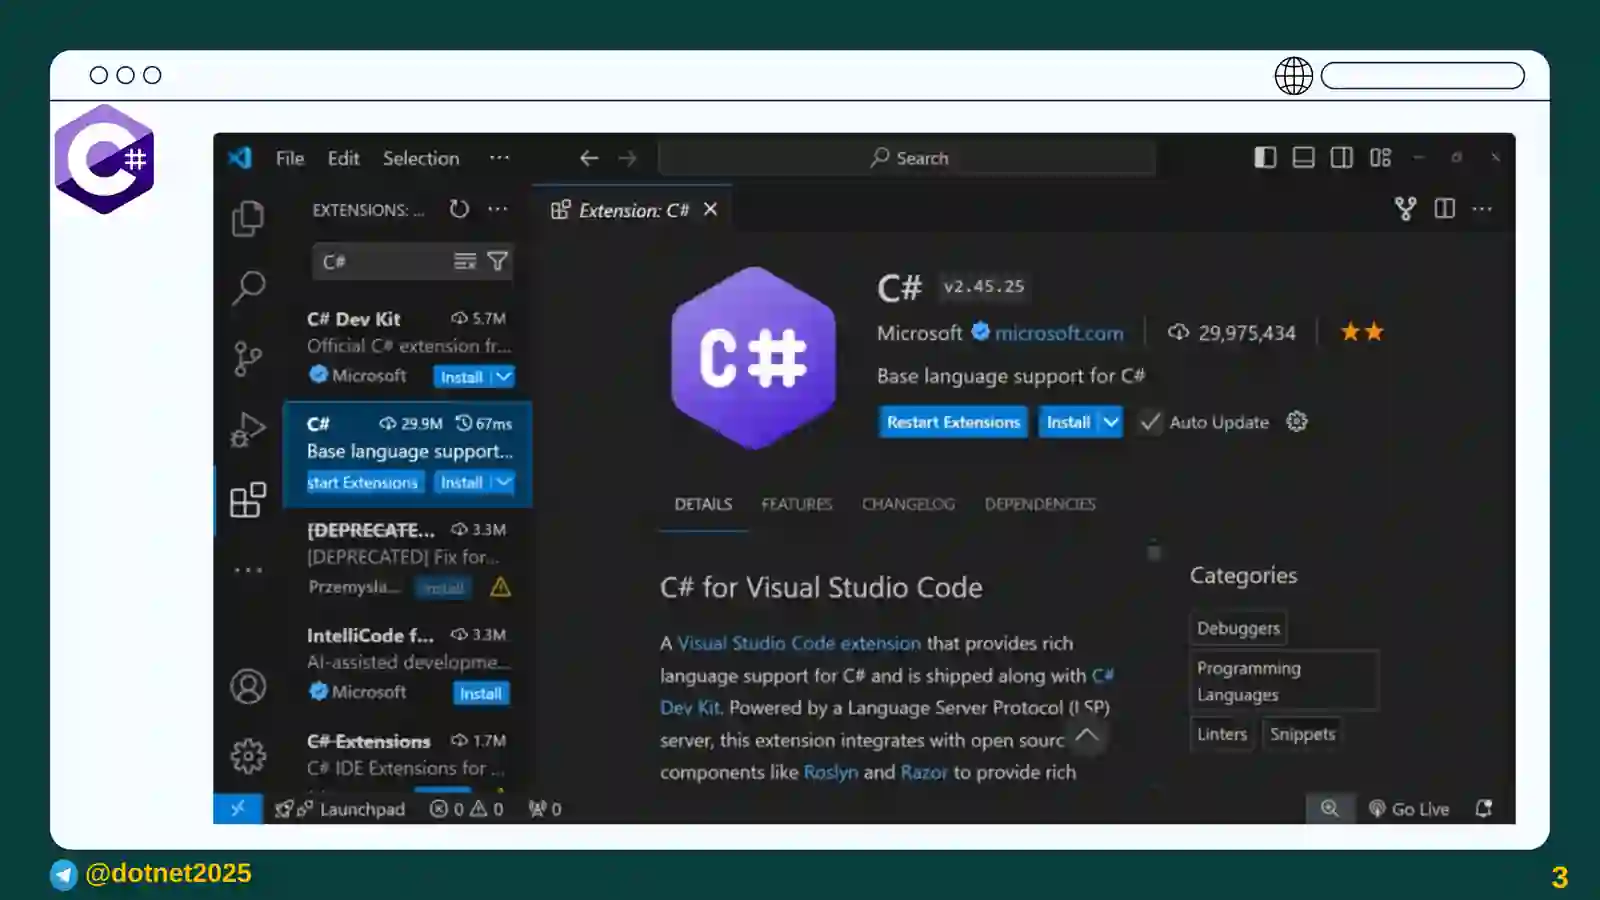
Task: Close the Extension: C# tab
Action: (x=710, y=209)
